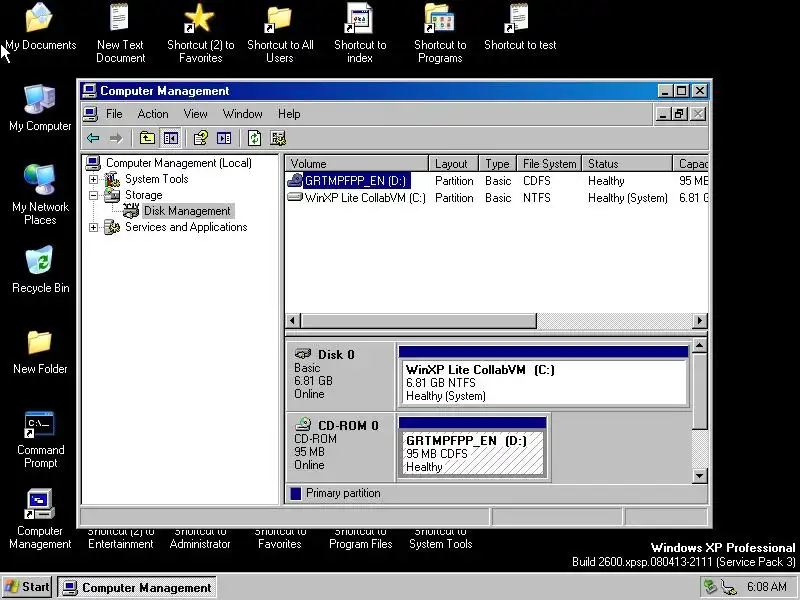Click the Forward arrow toolbar button
The image size is (800, 600).
tap(116, 138)
